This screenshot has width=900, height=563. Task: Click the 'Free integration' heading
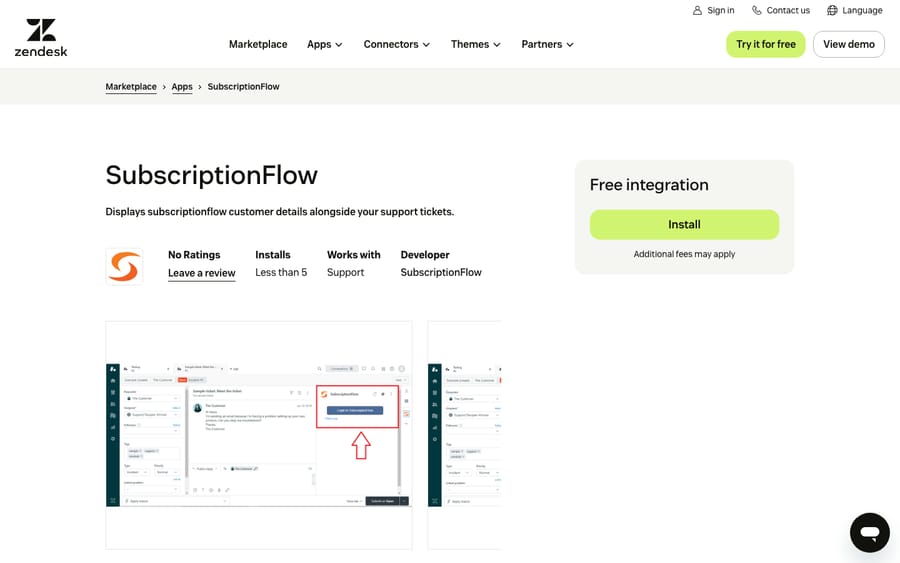coord(649,185)
